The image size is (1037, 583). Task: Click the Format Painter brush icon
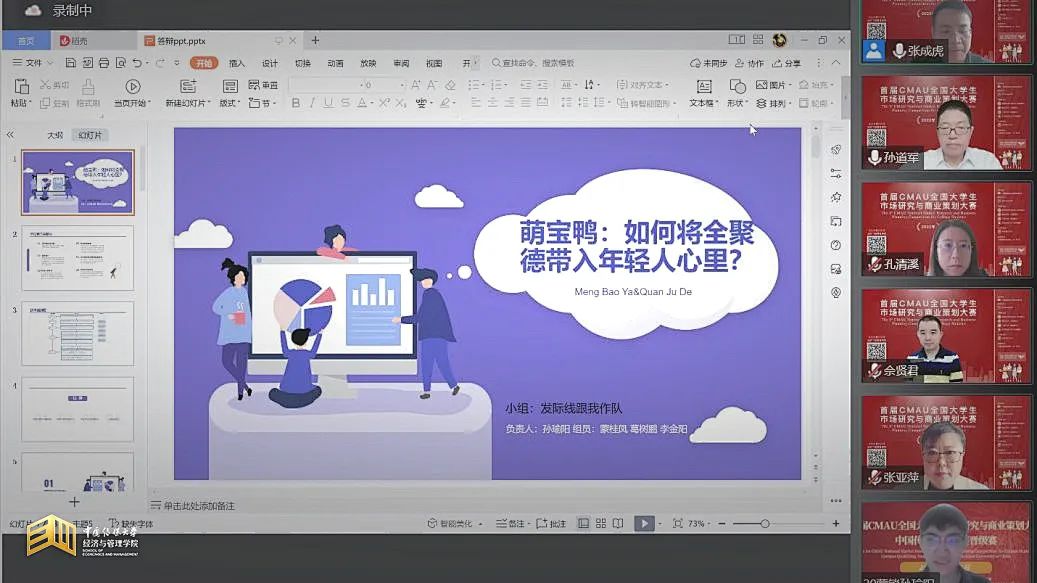coord(88,87)
